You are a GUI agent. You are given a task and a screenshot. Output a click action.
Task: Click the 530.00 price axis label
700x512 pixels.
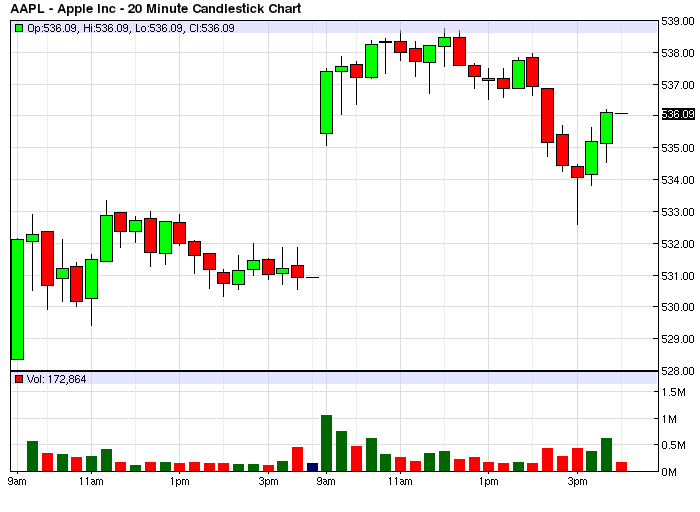point(678,307)
